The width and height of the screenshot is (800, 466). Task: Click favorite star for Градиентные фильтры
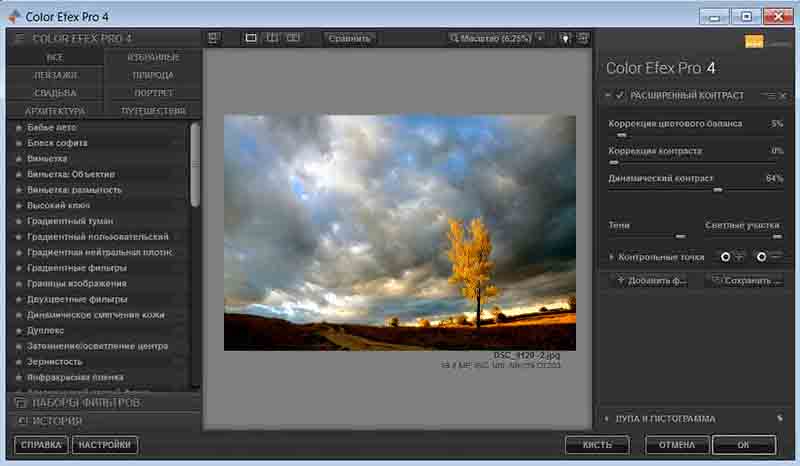point(19,268)
